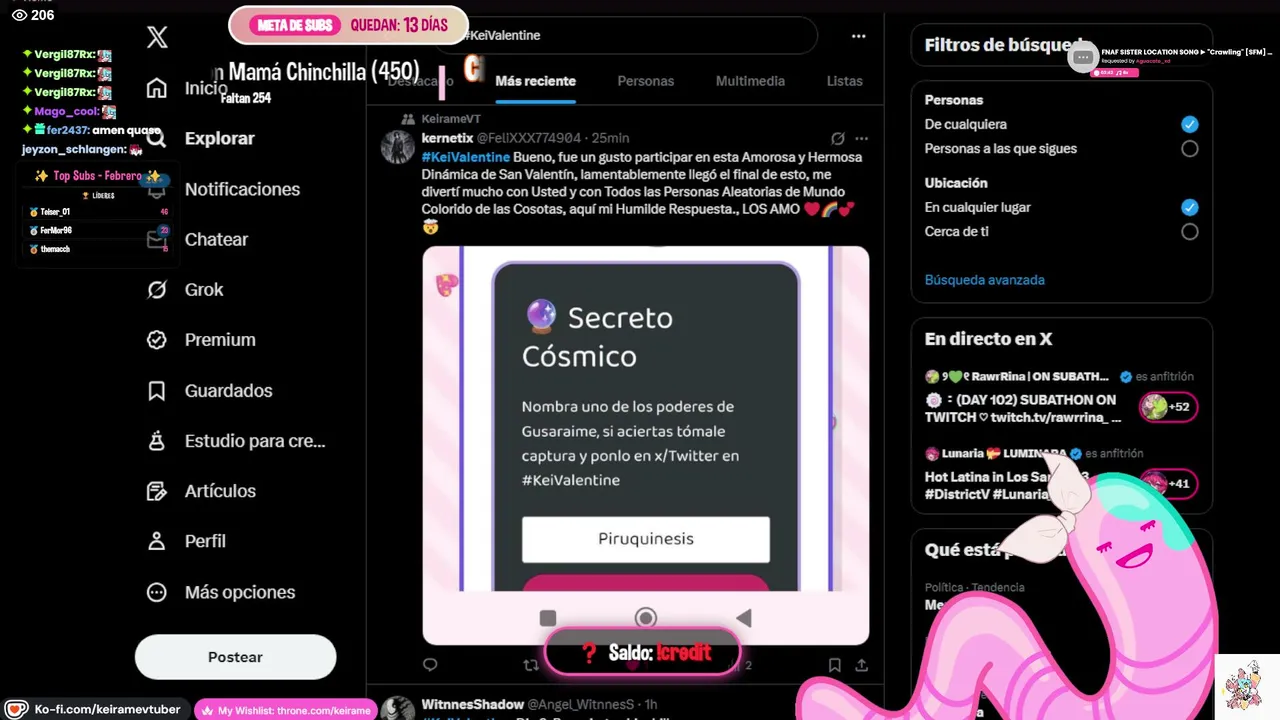Viewport: 1280px width, 720px height.
Task: Click #KeiValentine hashtag in the post
Action: click(465, 157)
